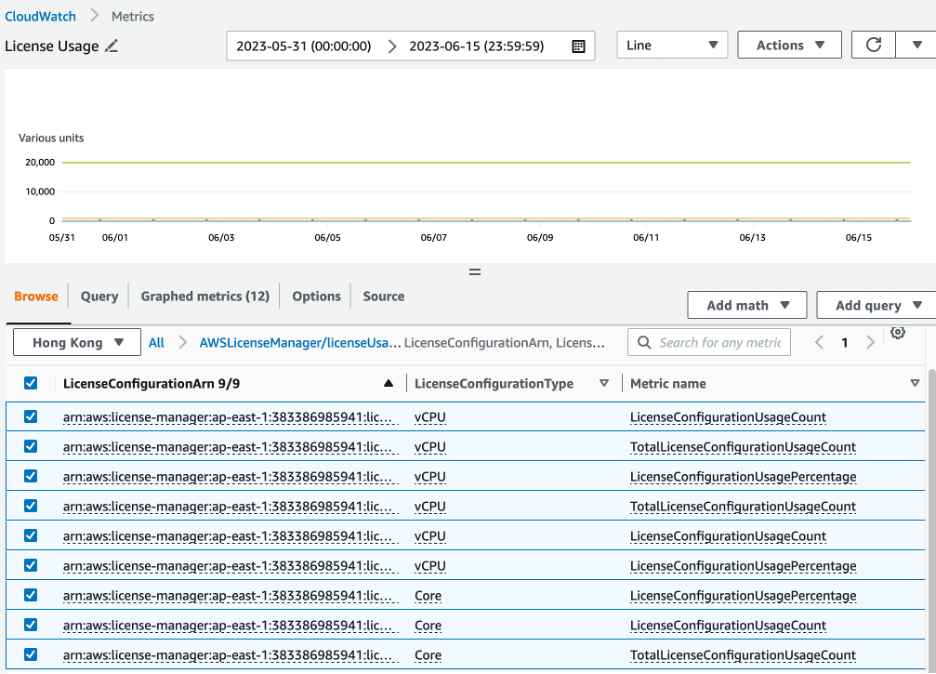Click the refresh graph icon

point(873,45)
